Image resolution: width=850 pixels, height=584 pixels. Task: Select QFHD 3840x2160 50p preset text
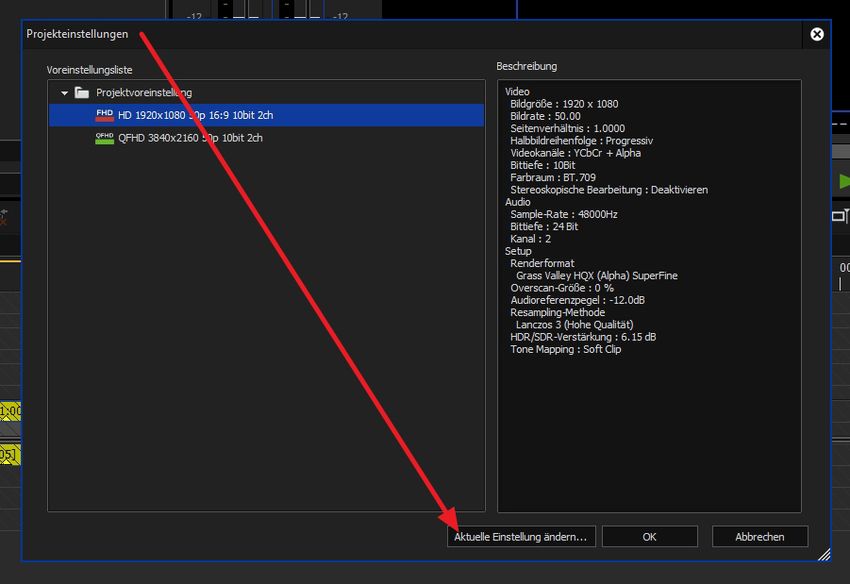click(190, 138)
